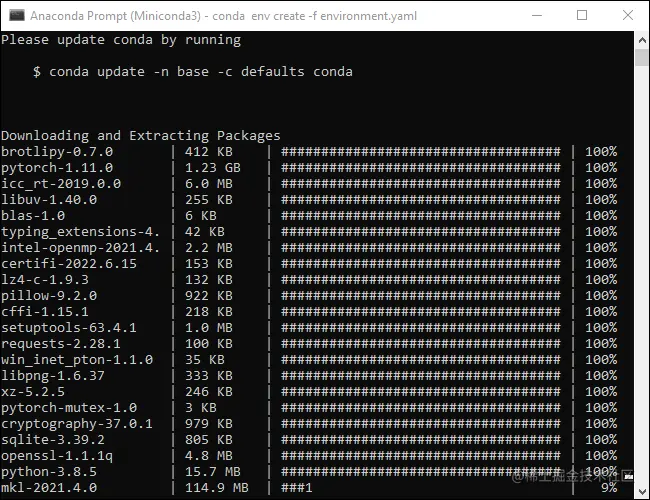Click the 'Please update conda by running' line
Viewport: 650px width, 500px height.
pos(121,40)
